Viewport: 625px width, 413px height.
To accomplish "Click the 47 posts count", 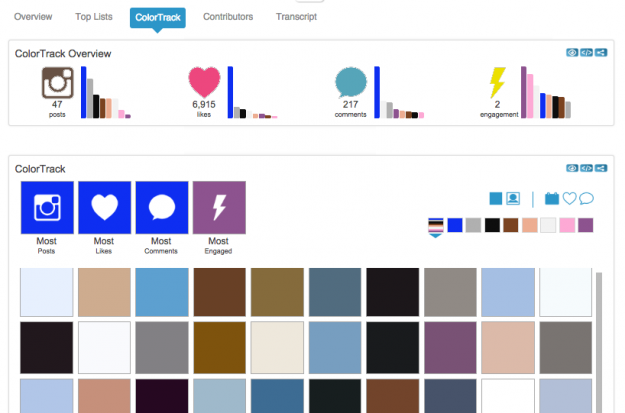I will click(x=57, y=104).
